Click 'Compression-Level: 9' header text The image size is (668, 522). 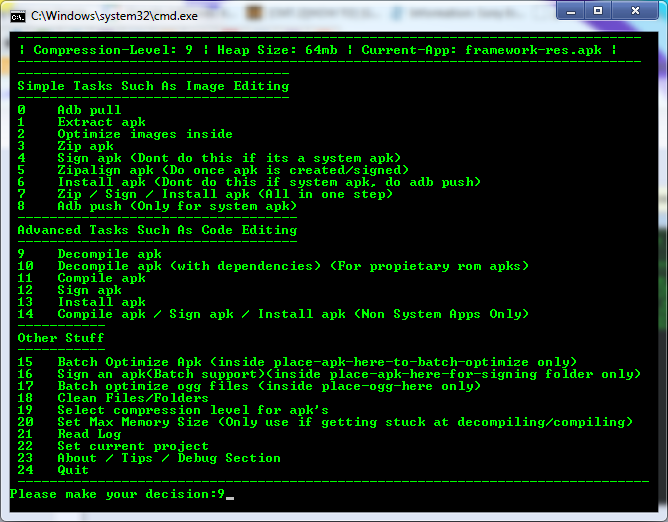(113, 50)
